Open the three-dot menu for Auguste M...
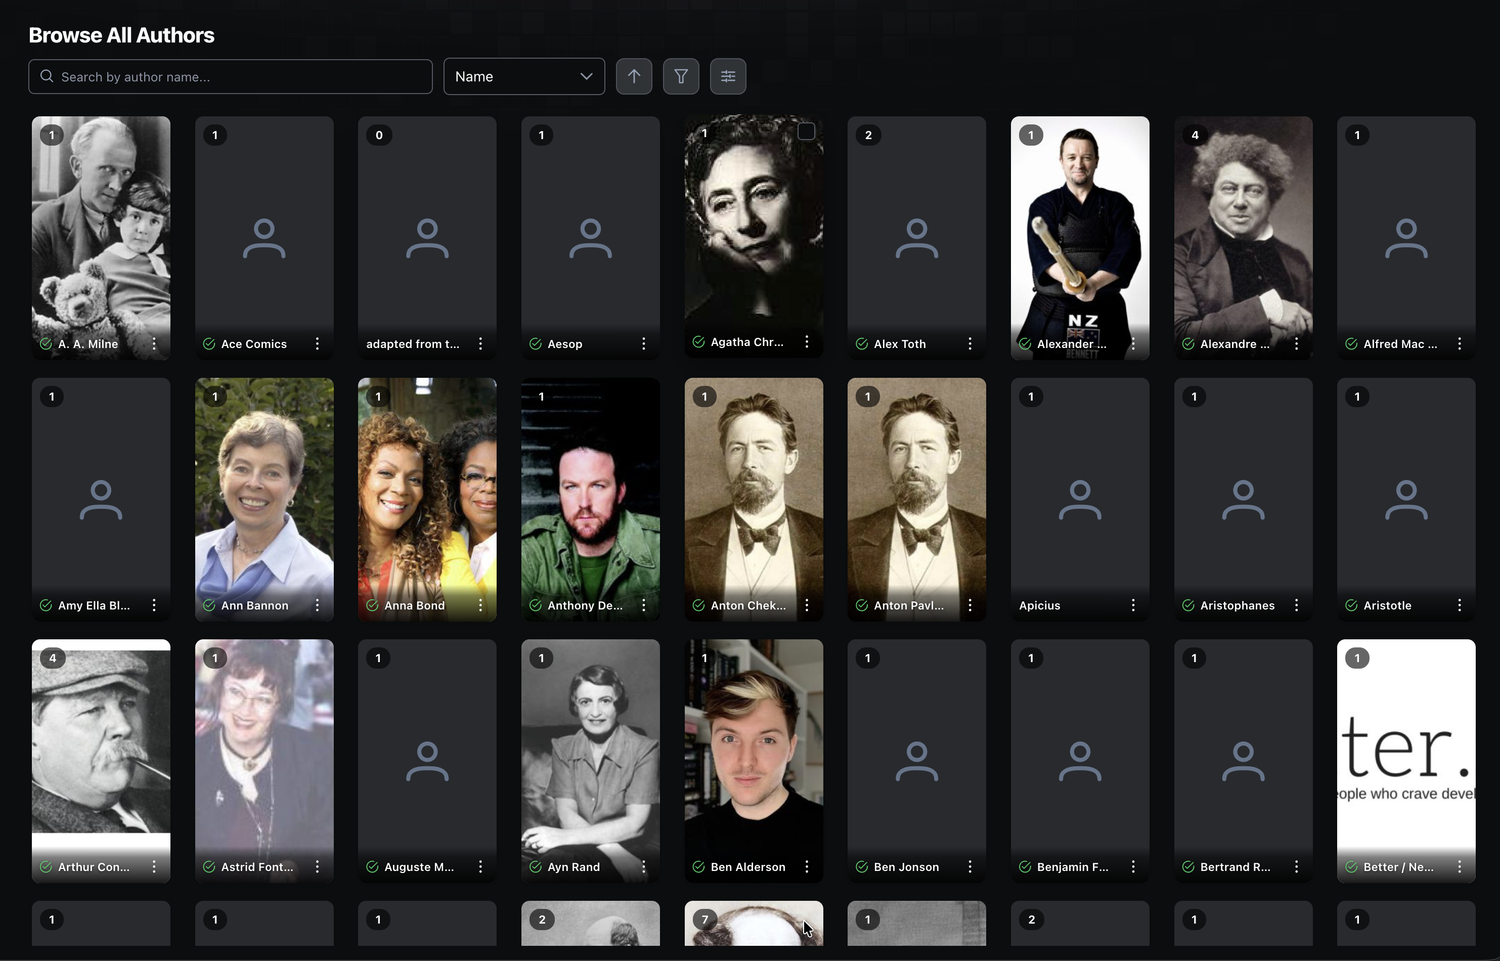 (480, 867)
